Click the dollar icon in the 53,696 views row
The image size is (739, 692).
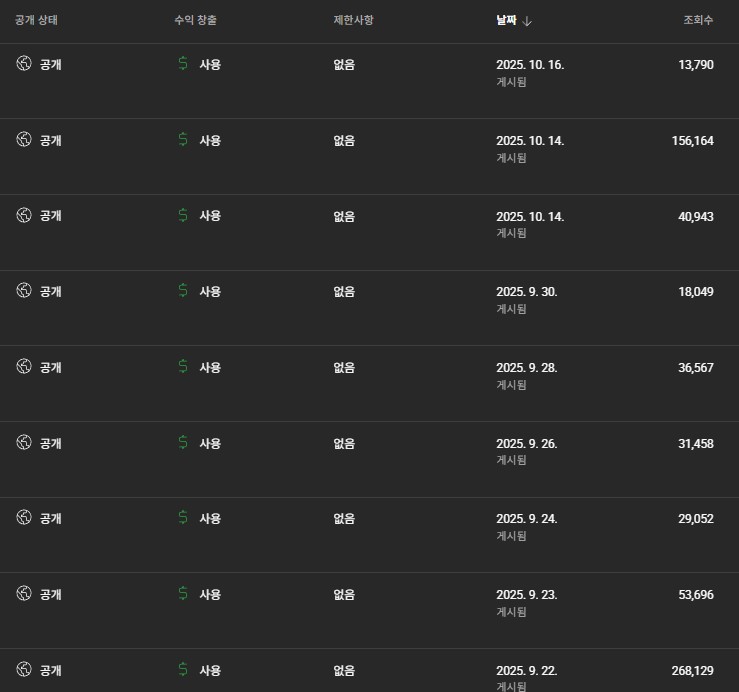click(183, 594)
